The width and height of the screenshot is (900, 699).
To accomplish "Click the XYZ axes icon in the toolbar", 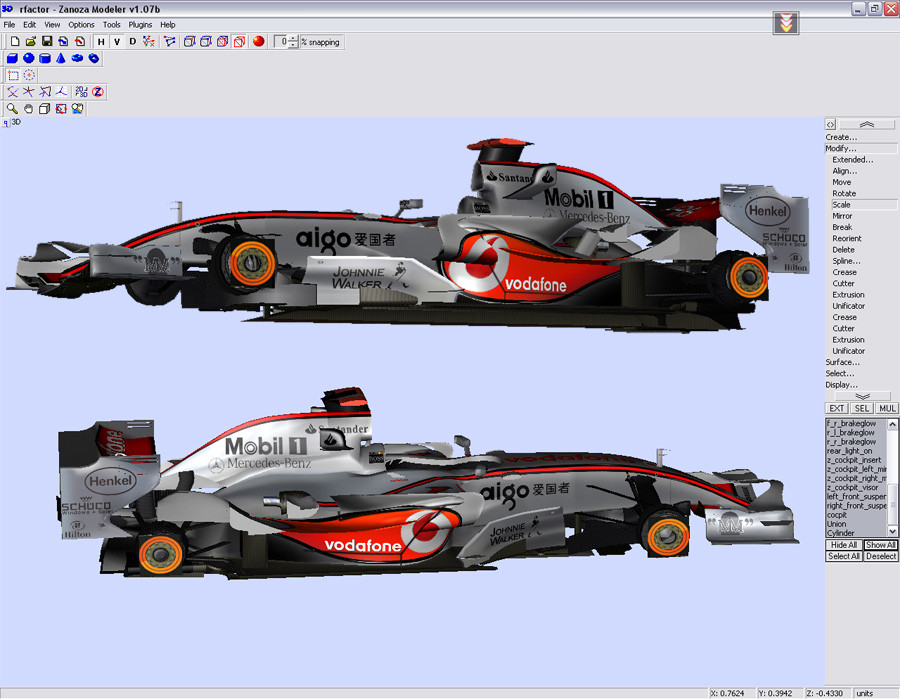I will pos(149,41).
